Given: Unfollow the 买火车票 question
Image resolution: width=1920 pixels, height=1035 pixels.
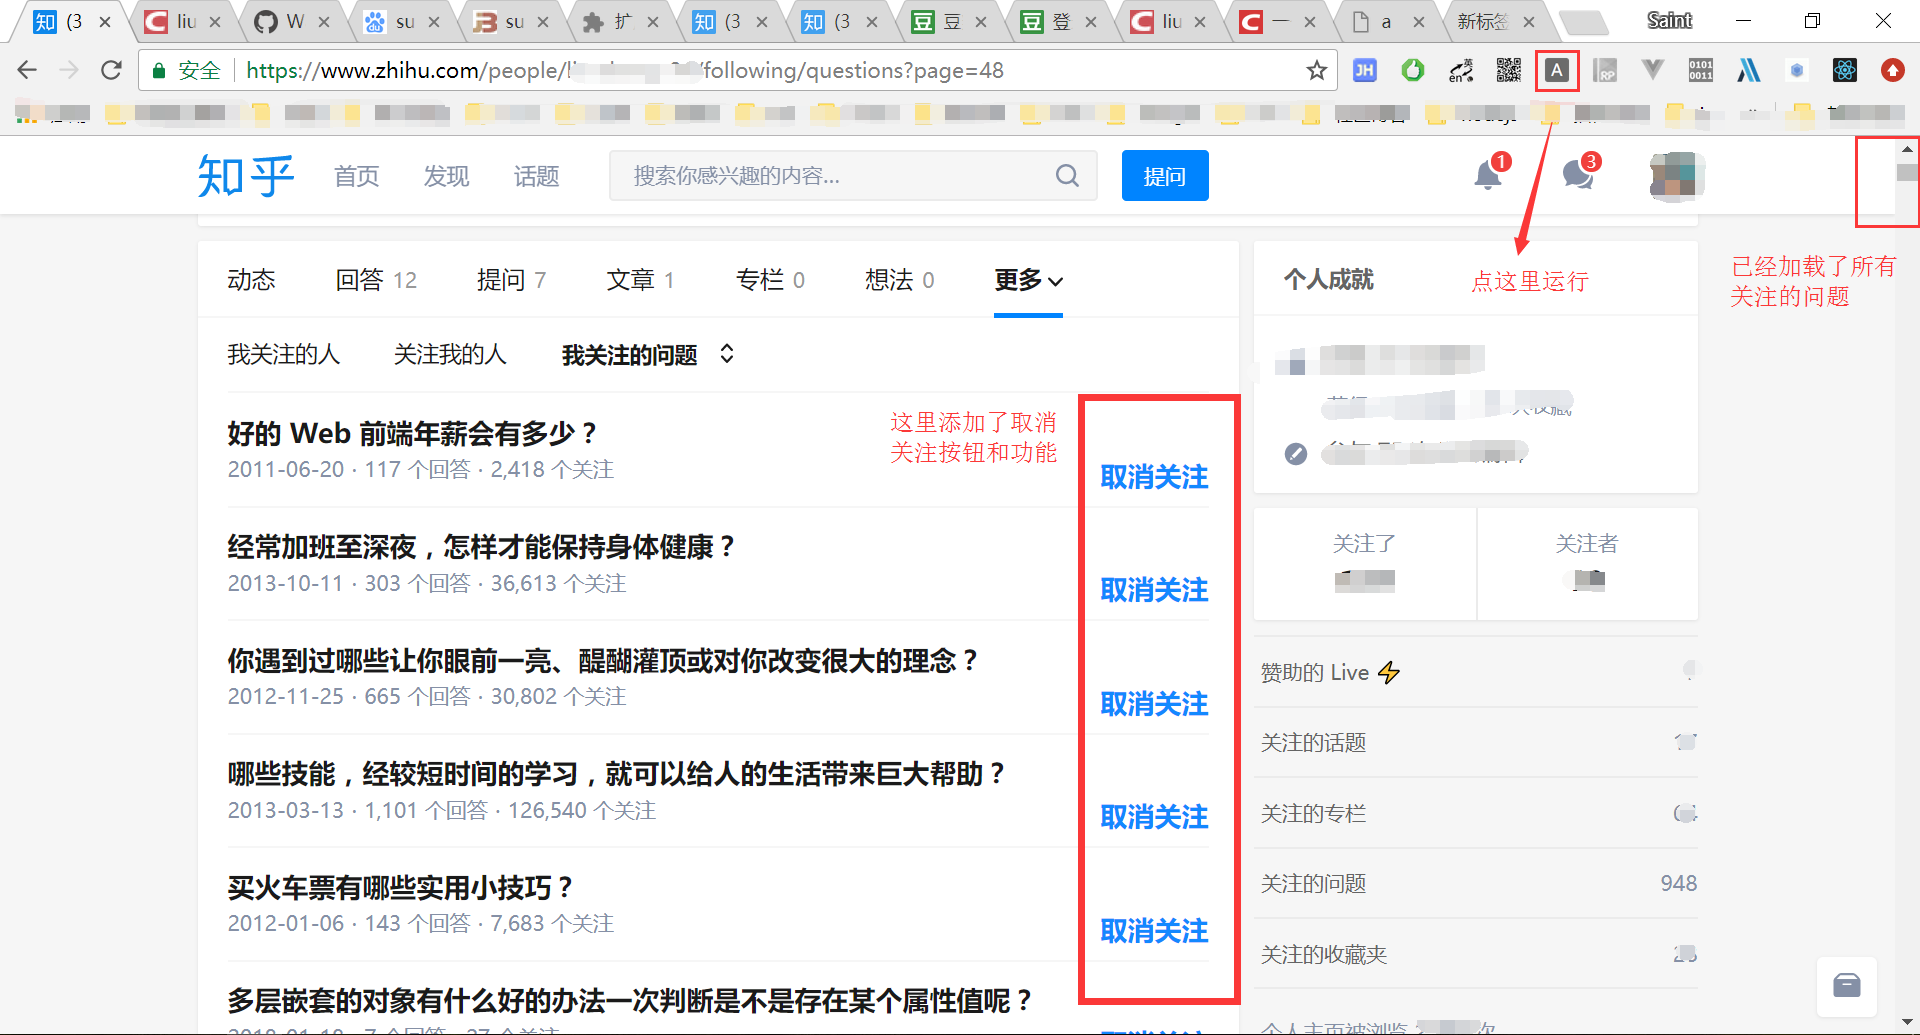Looking at the screenshot, I should click(1154, 931).
